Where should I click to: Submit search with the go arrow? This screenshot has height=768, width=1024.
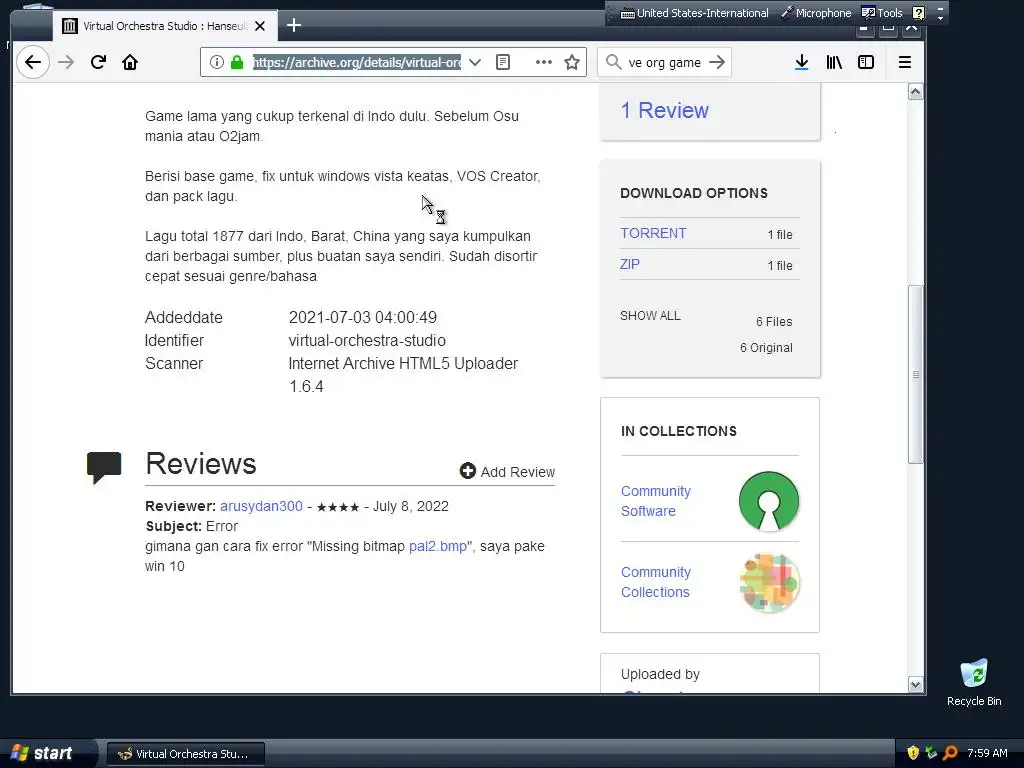[717, 62]
